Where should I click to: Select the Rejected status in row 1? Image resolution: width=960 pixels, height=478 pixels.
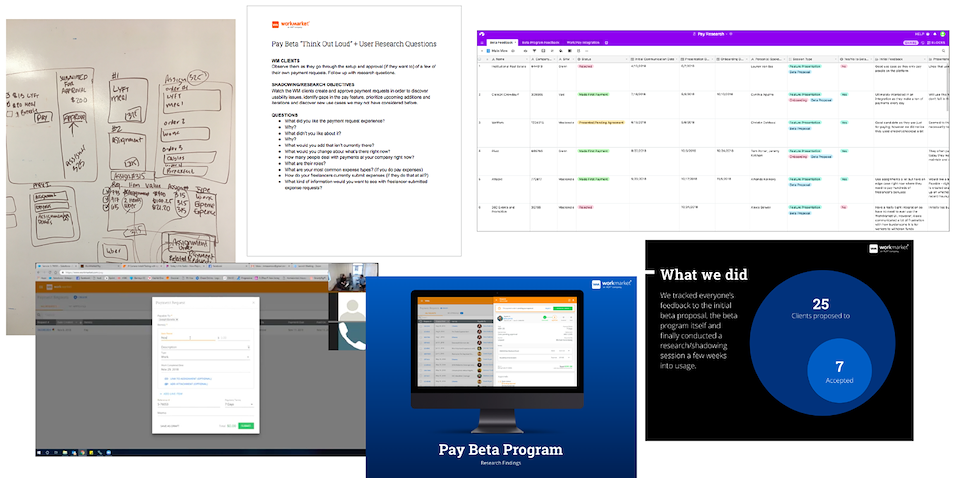[585, 66]
